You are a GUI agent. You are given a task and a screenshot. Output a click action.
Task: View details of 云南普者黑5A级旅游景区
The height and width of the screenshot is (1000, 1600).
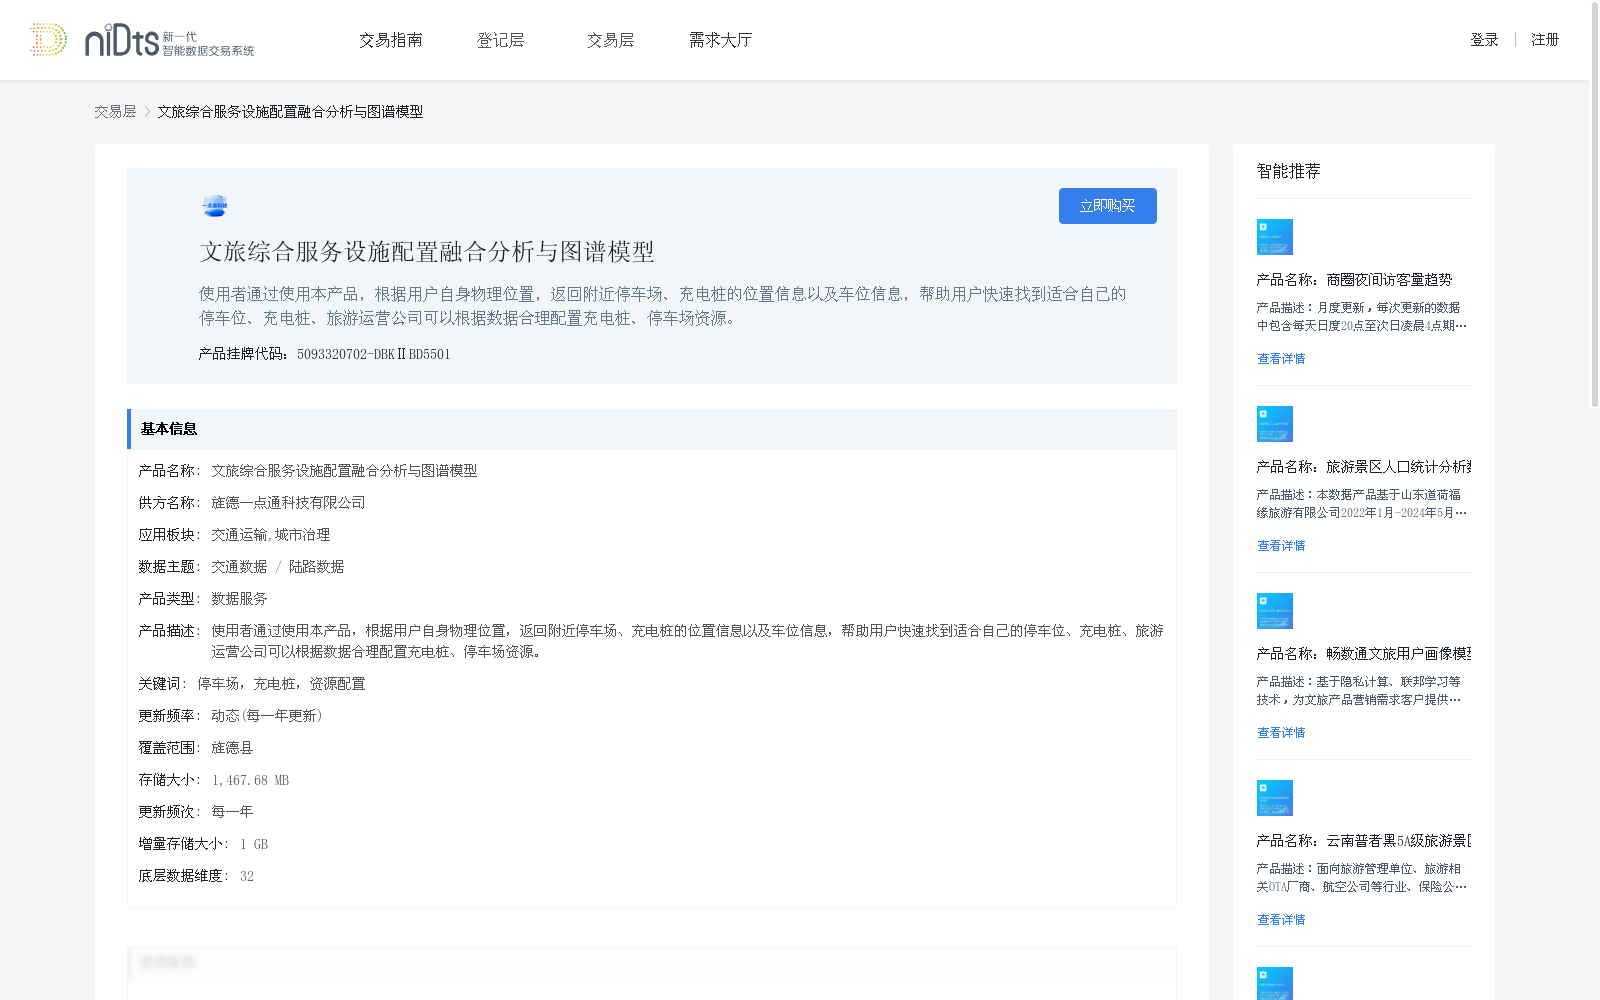coord(1281,920)
